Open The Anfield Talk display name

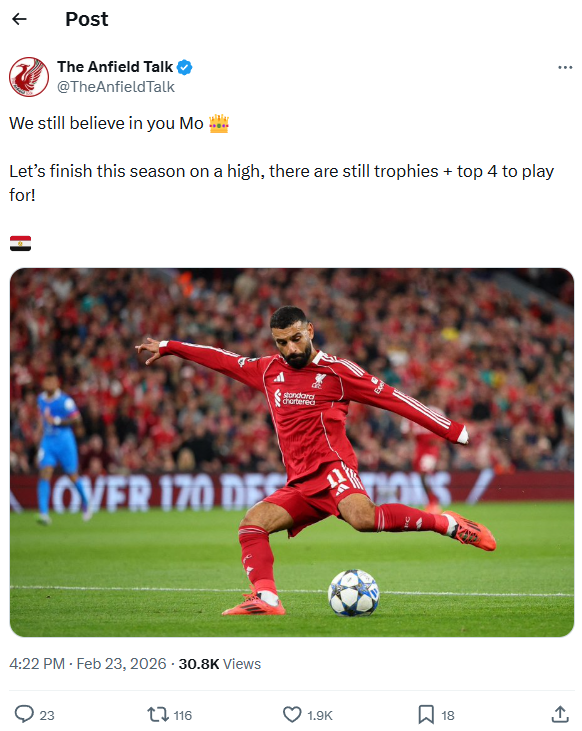coord(115,67)
